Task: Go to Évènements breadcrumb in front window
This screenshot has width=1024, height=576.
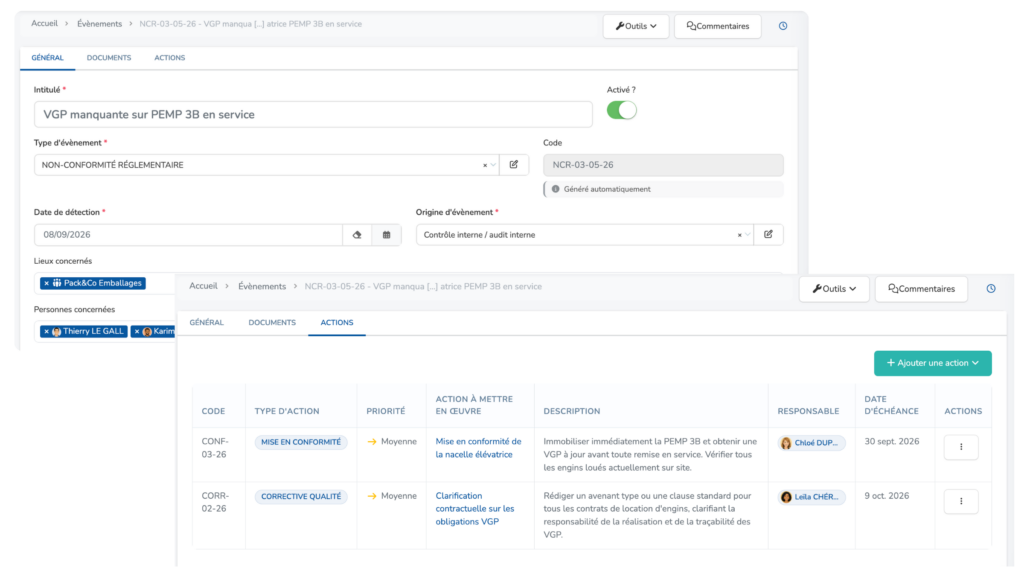Action: (262, 286)
